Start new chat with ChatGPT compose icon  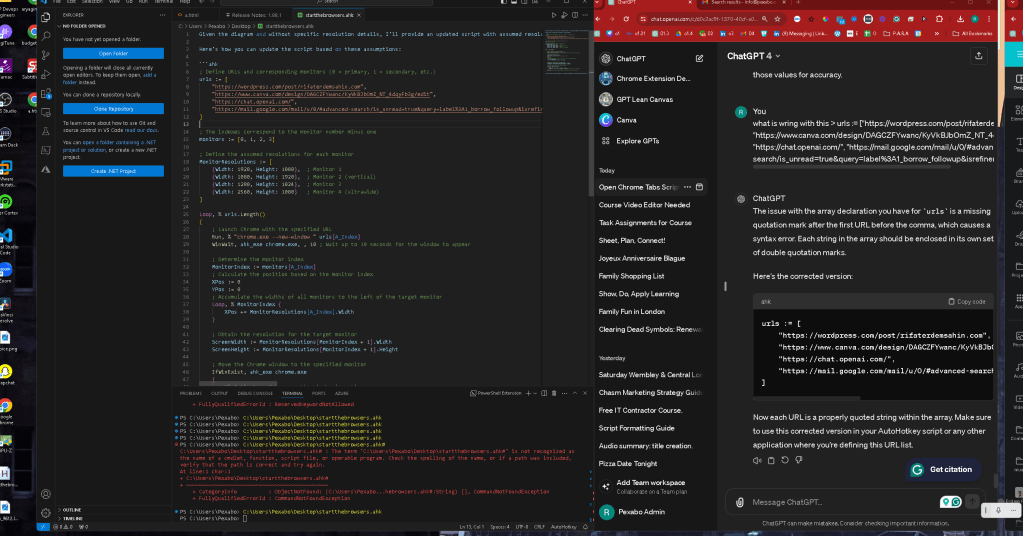[x=699, y=59]
